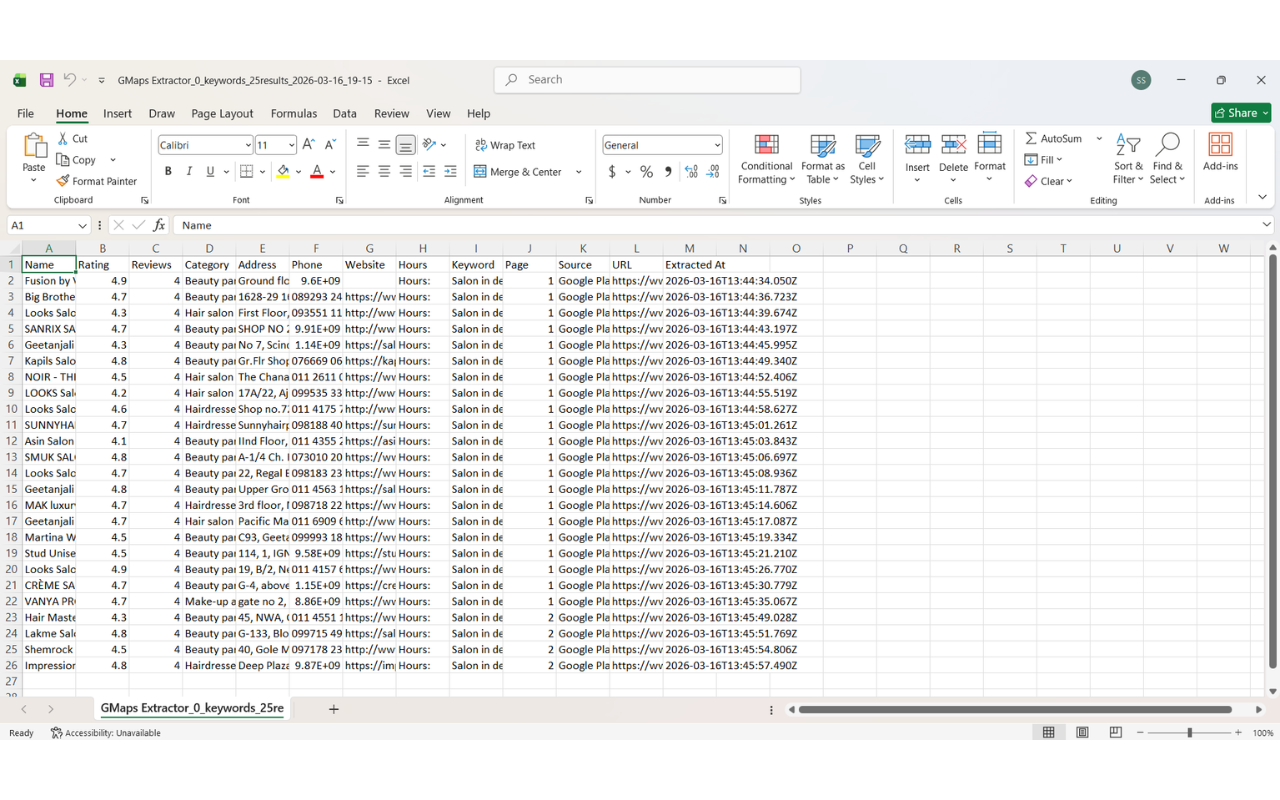Toggle Bold formatting

point(168,172)
